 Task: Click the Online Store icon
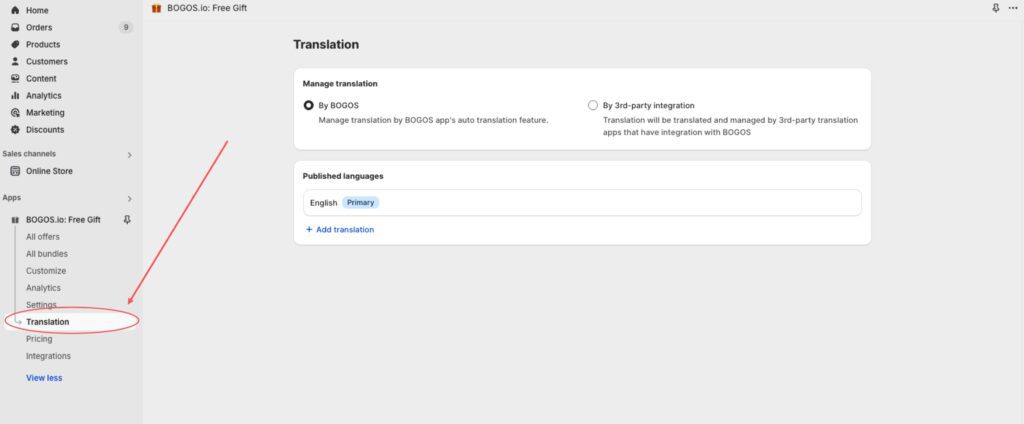pyautogui.click(x=15, y=171)
